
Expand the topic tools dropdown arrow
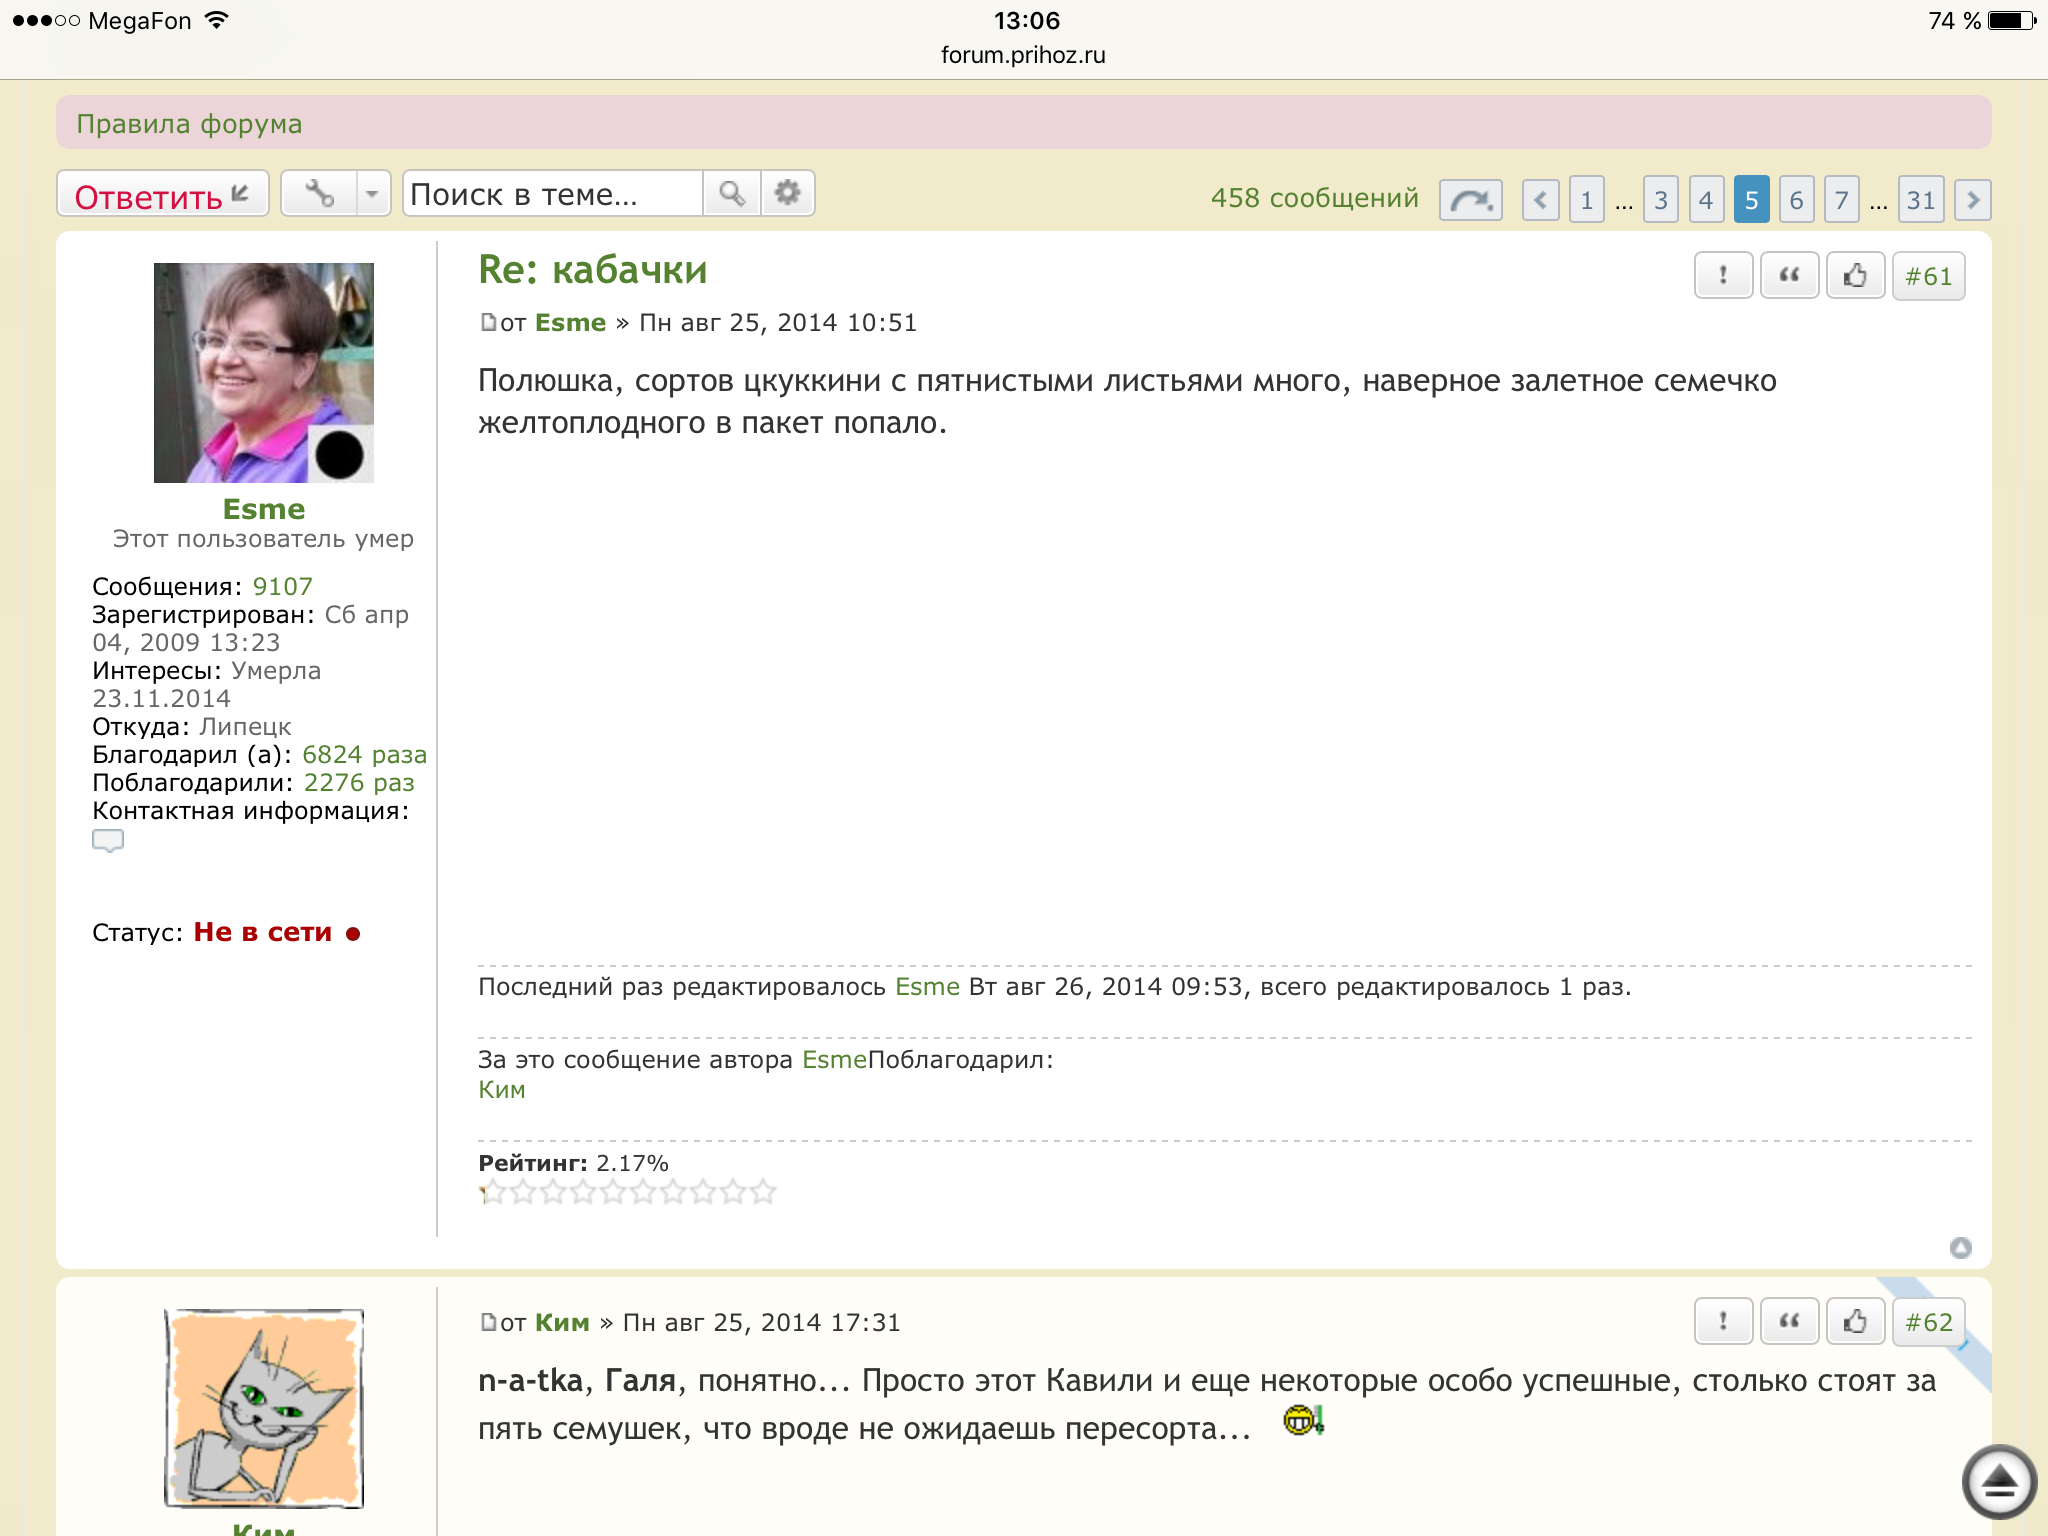tap(372, 194)
